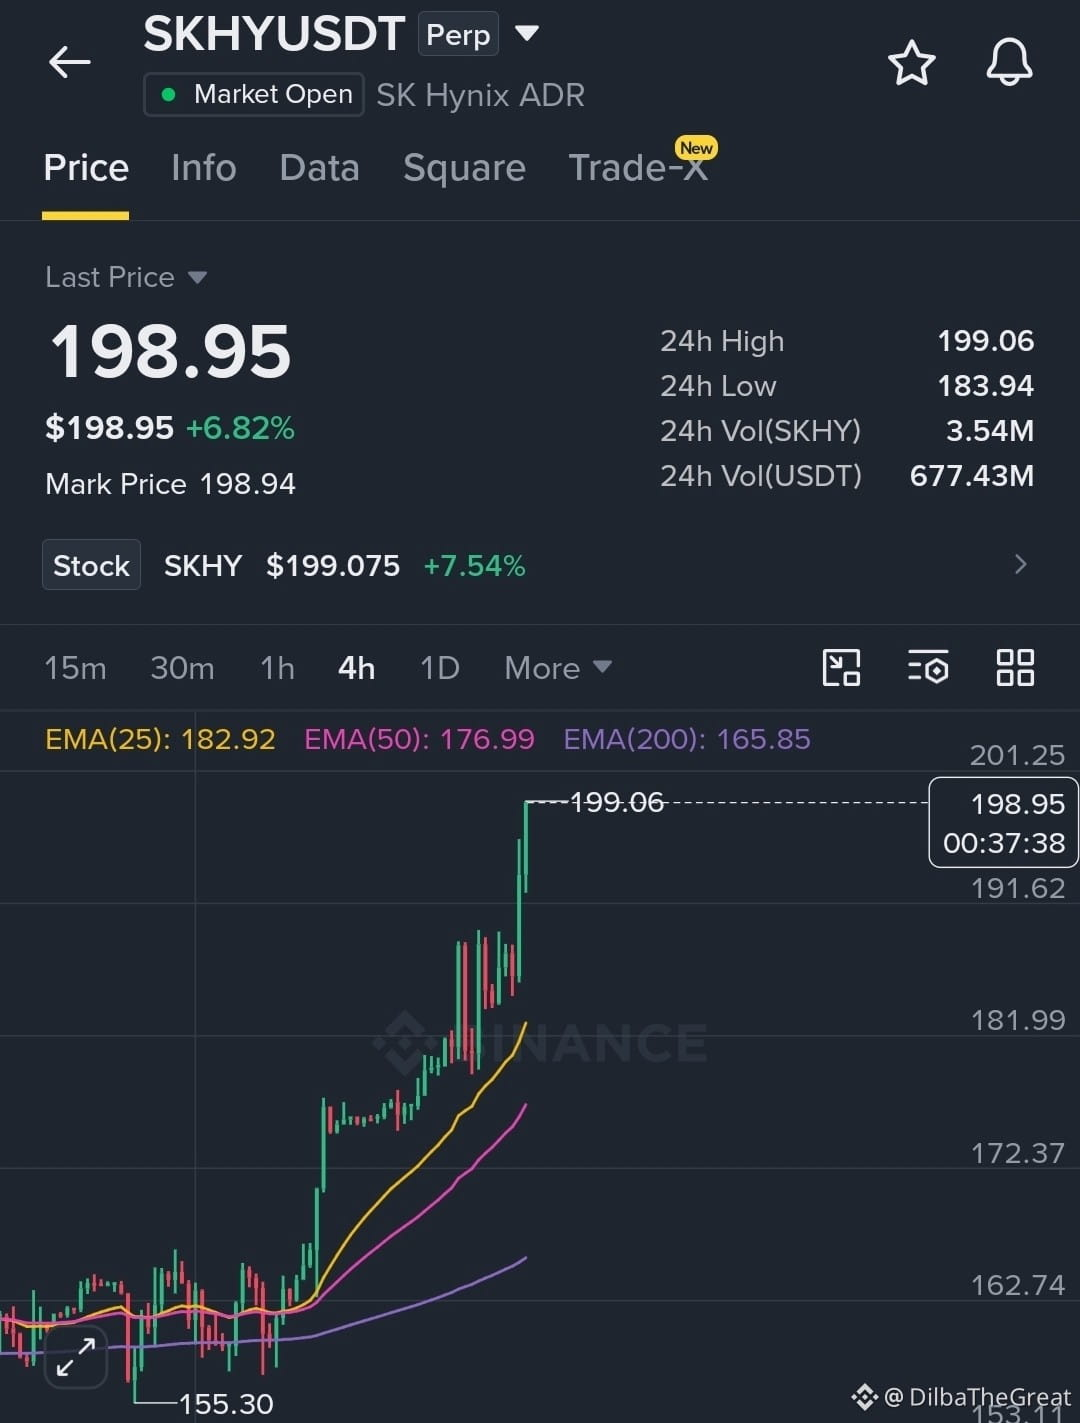Viewport: 1080px width, 1423px height.
Task: Open chart indicator settings icon
Action: [928, 668]
